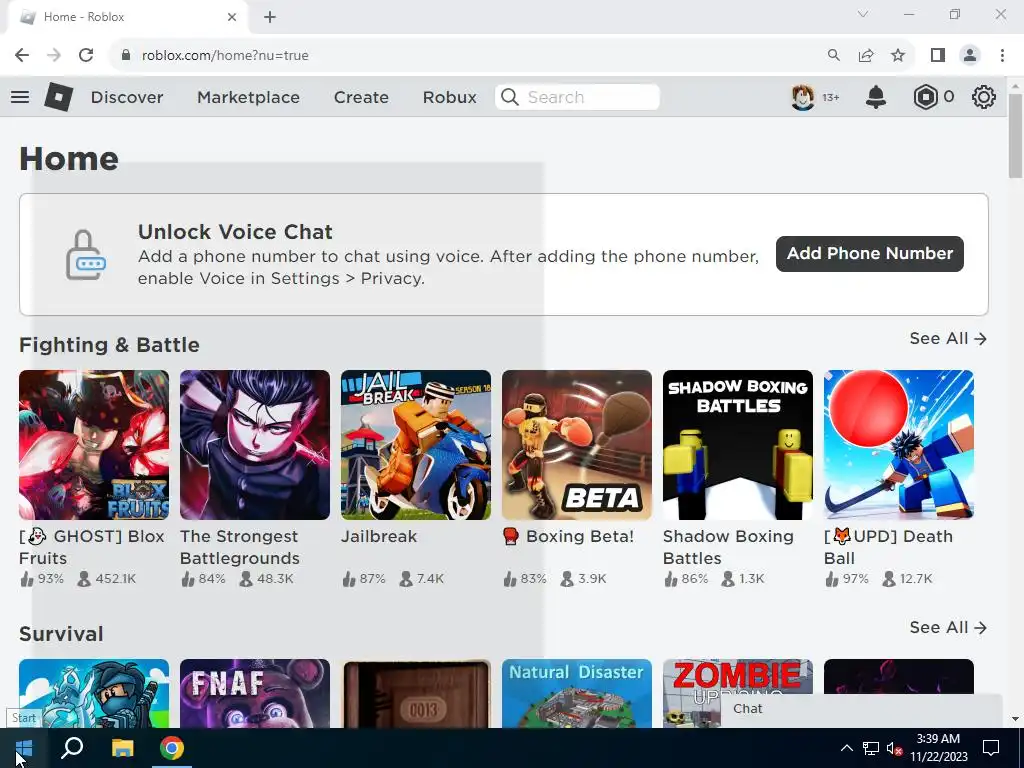Open the Create page
The width and height of the screenshot is (1024, 768).
click(x=361, y=97)
